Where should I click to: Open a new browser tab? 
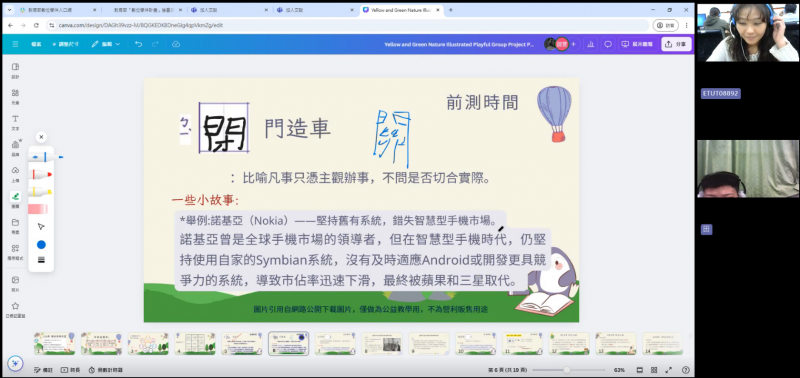click(451, 10)
